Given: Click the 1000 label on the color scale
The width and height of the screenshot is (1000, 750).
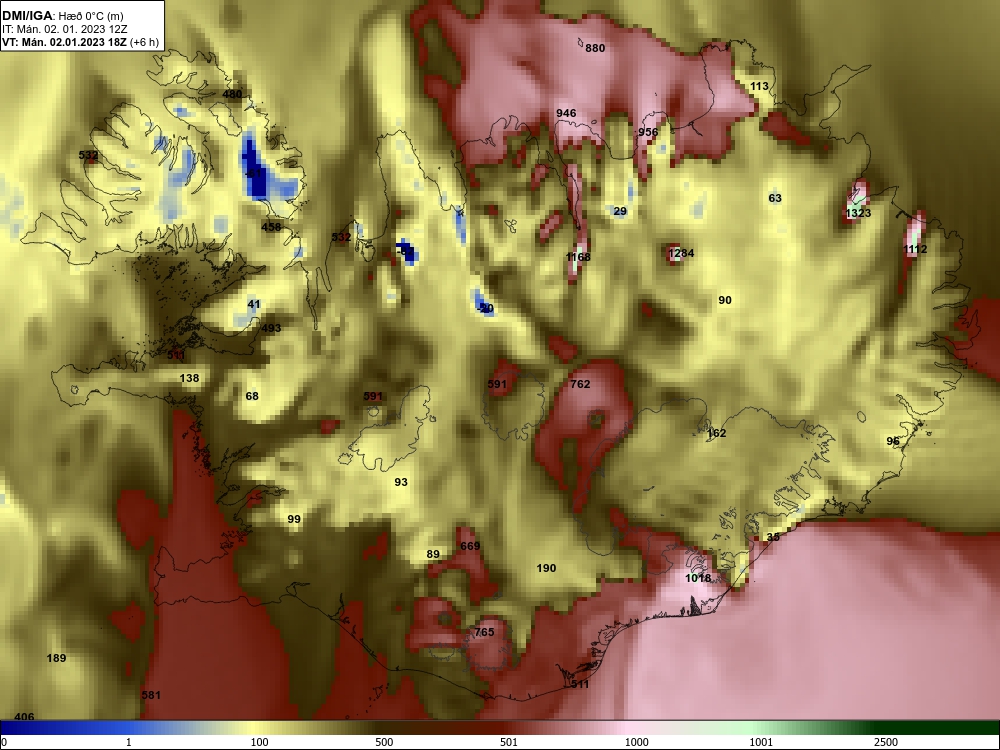Looking at the screenshot, I should (636, 742).
